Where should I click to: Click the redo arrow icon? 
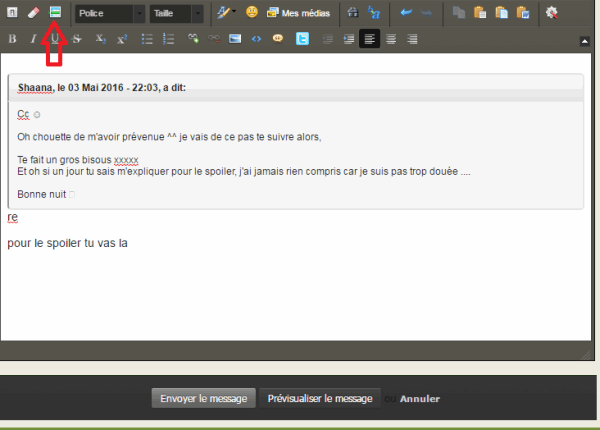point(427,13)
